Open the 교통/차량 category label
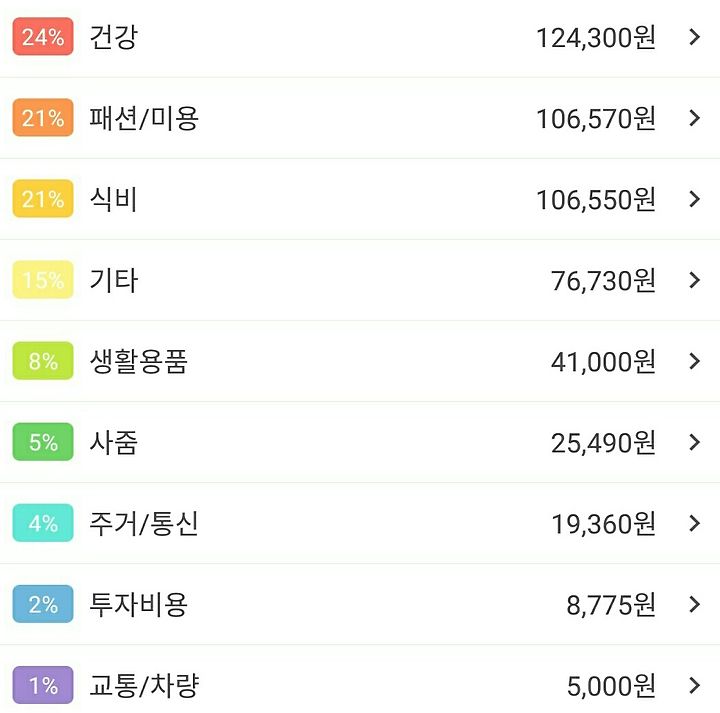The width and height of the screenshot is (720, 713). click(144, 685)
